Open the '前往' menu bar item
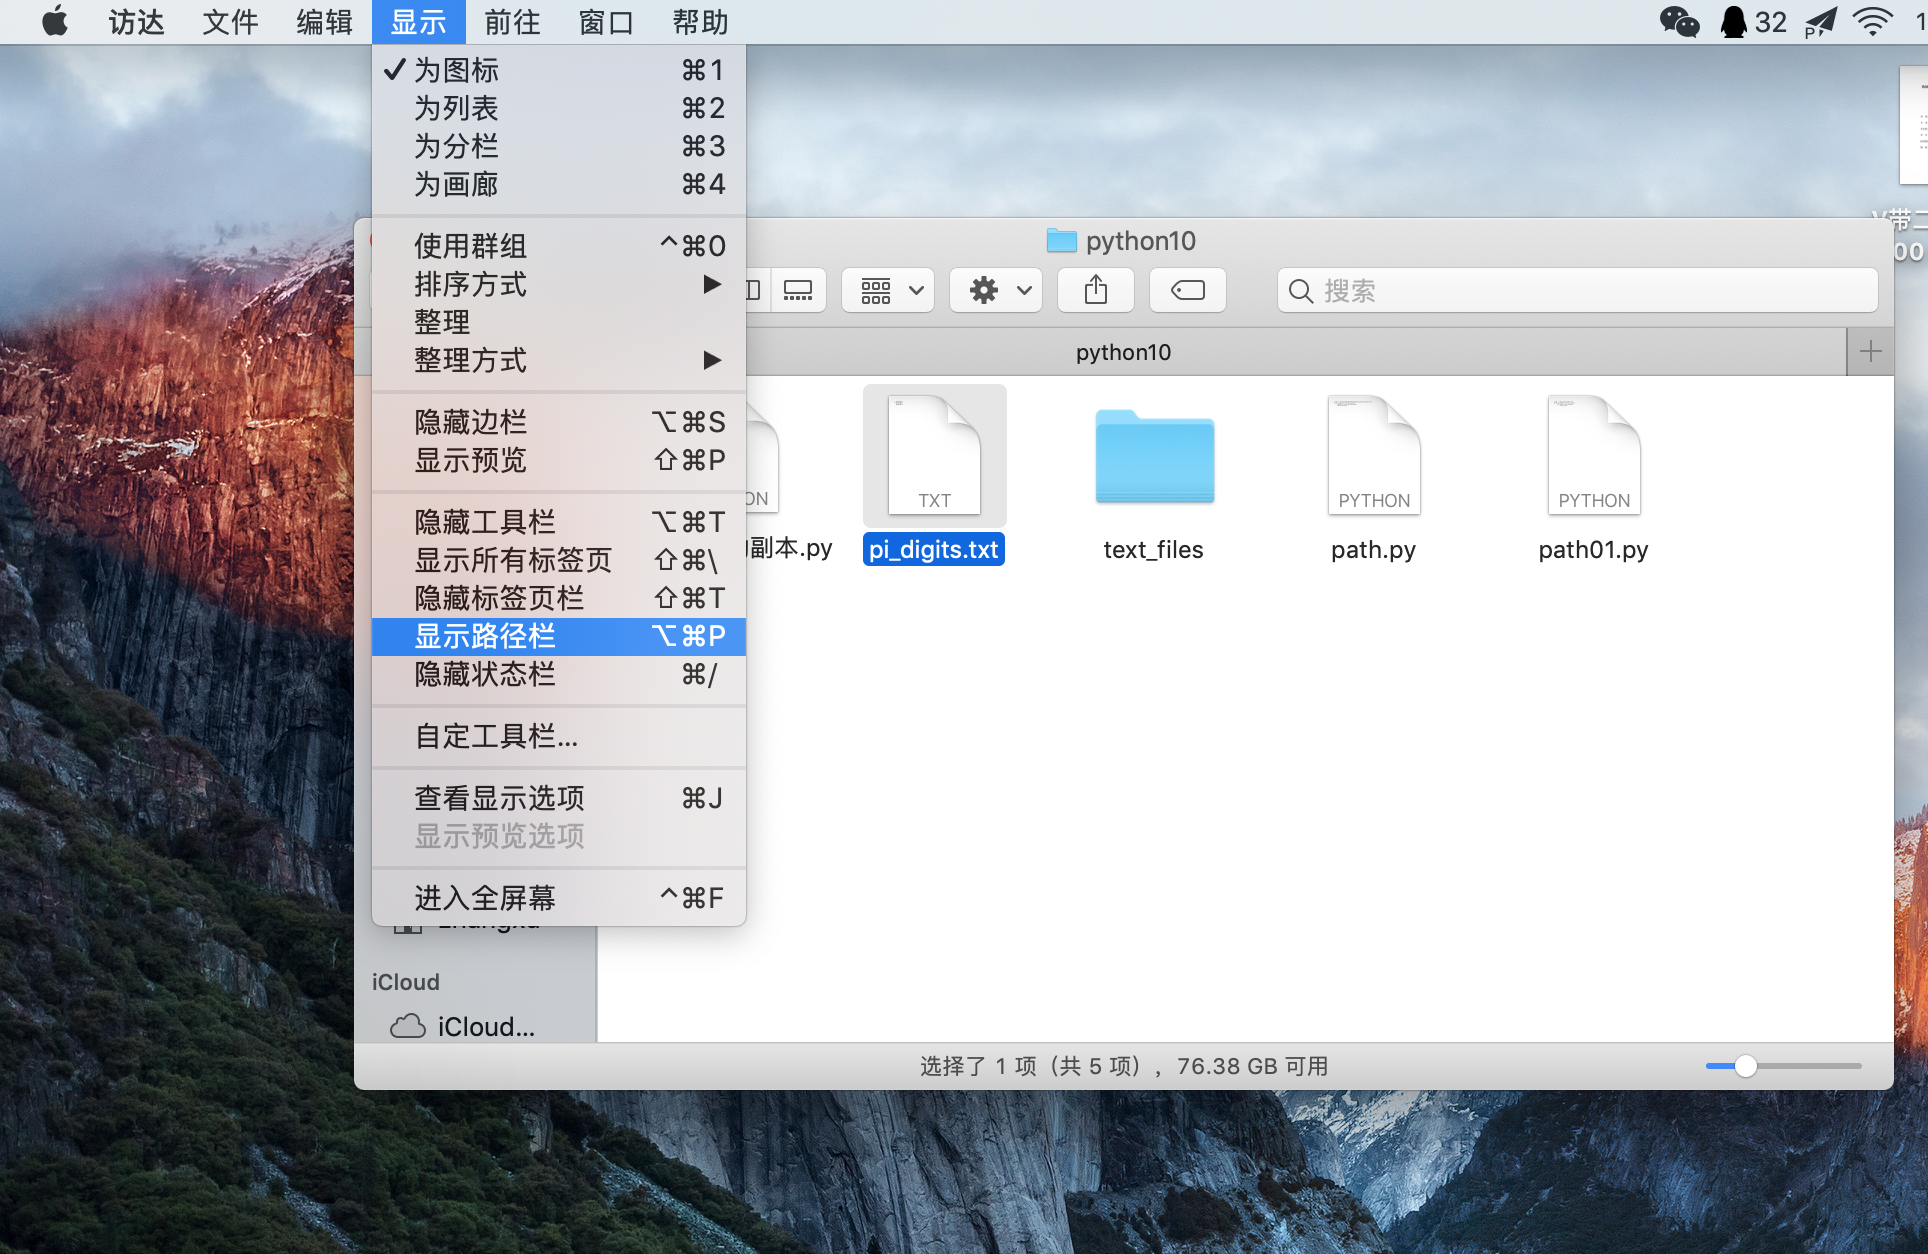This screenshot has width=1928, height=1254. click(512, 21)
